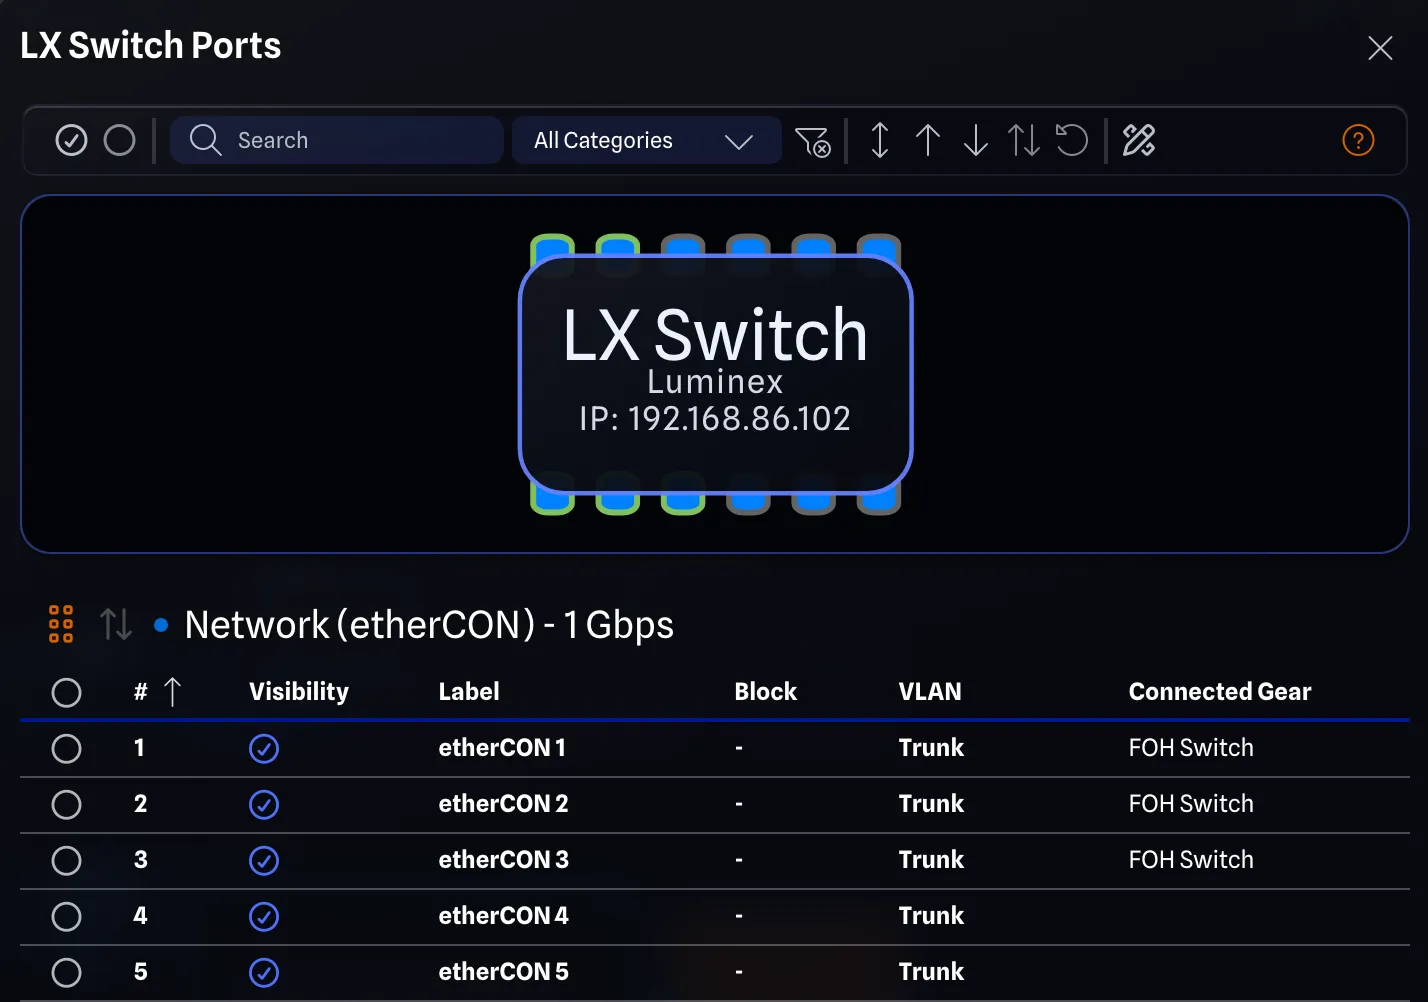The width and height of the screenshot is (1428, 1002).
Task: Click the reset circular arrow icon
Action: point(1072,140)
